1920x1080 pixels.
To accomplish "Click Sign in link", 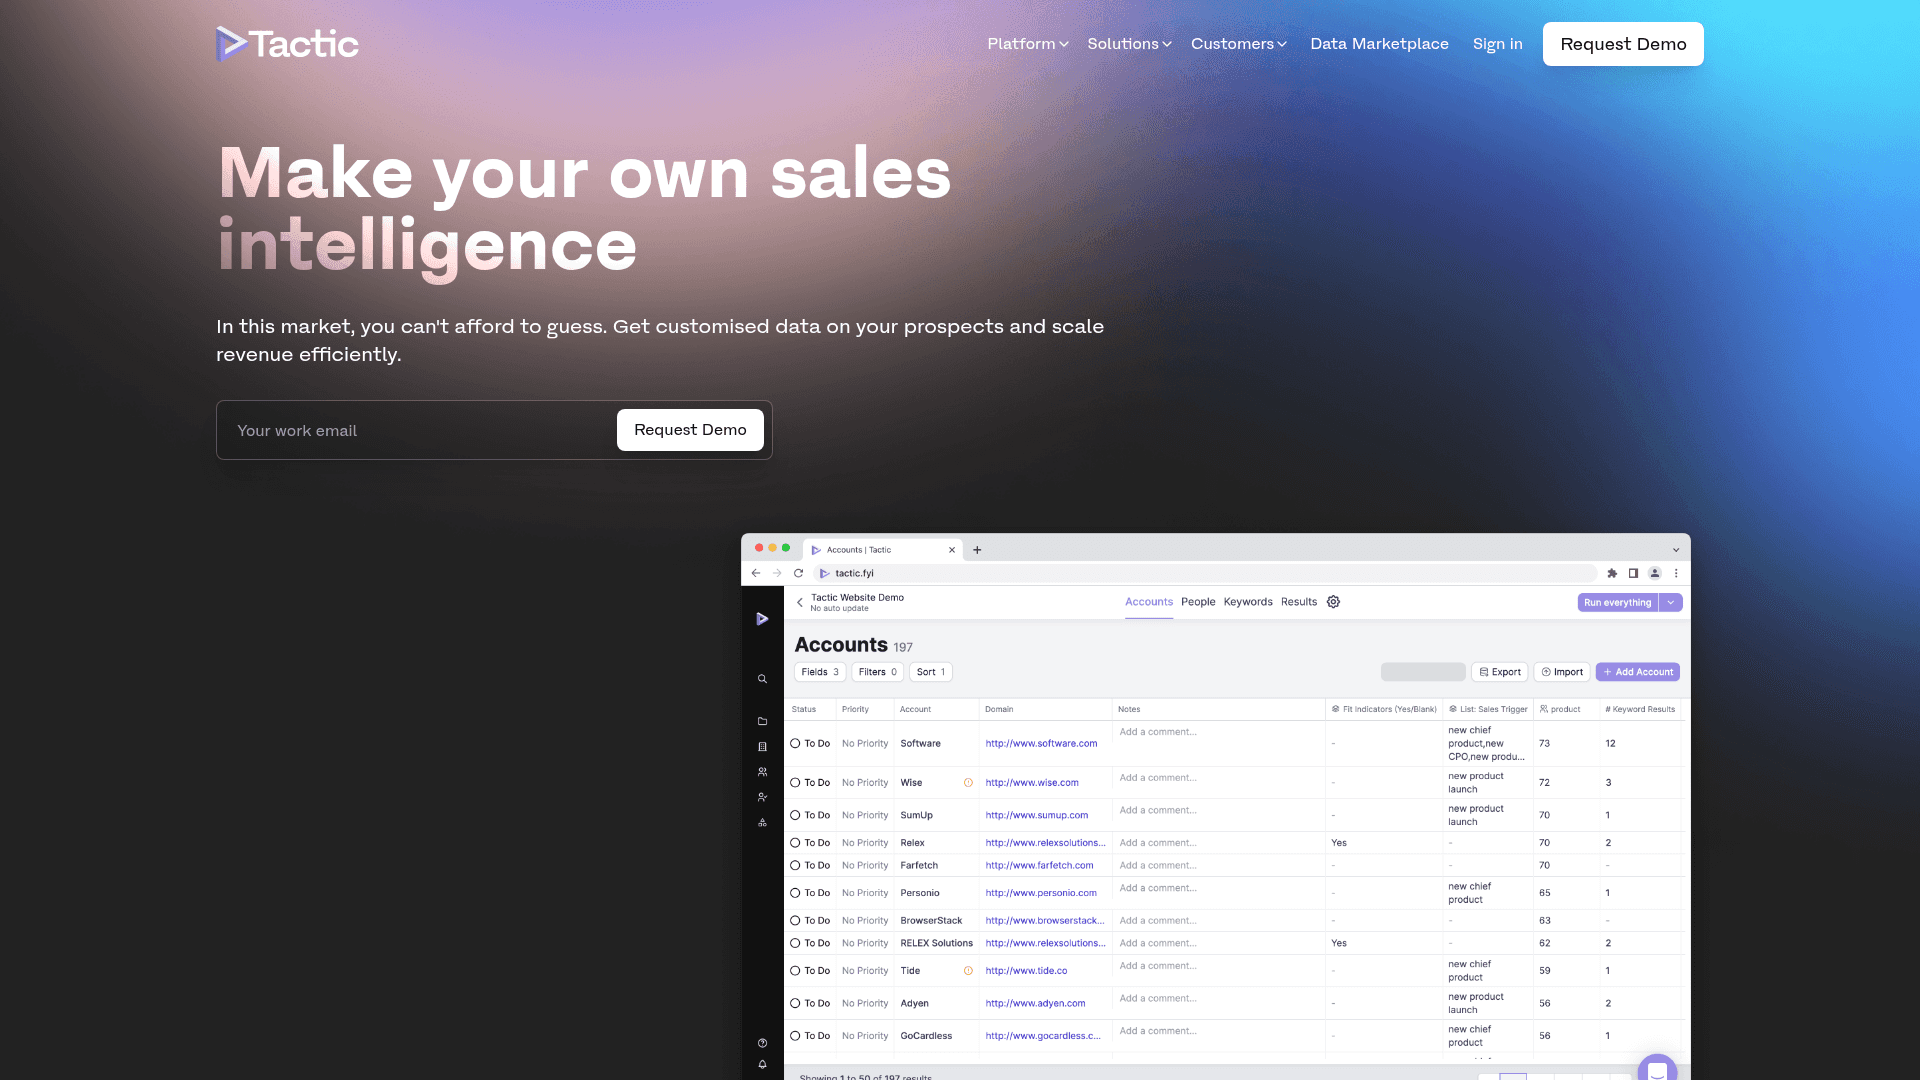I will pos(1497,44).
